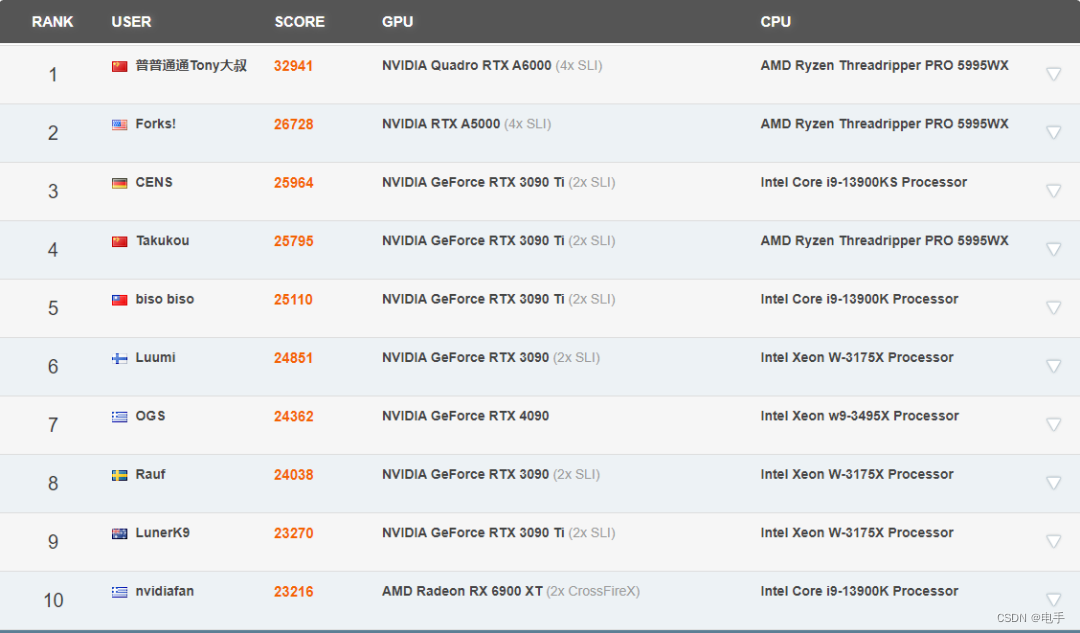
Task: Open score 24038 result
Action: click(x=293, y=475)
